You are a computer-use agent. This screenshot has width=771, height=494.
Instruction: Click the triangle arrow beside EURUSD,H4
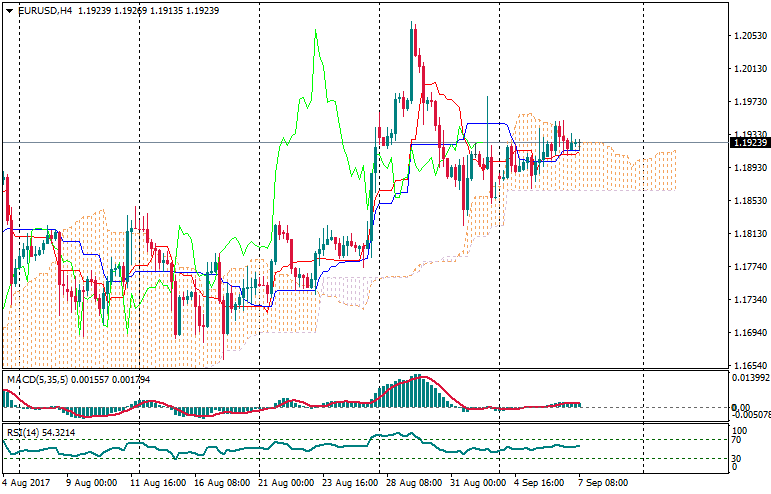(10, 11)
